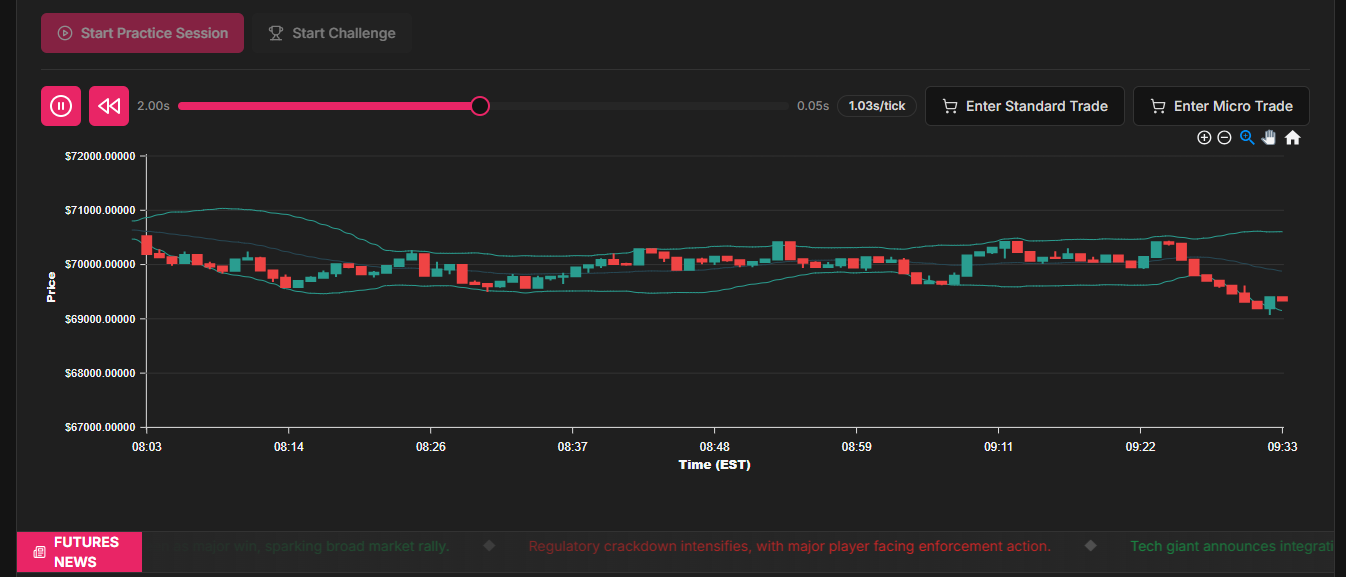
Task: Click the cart icon in Enter Micro Trade
Action: (1158, 106)
